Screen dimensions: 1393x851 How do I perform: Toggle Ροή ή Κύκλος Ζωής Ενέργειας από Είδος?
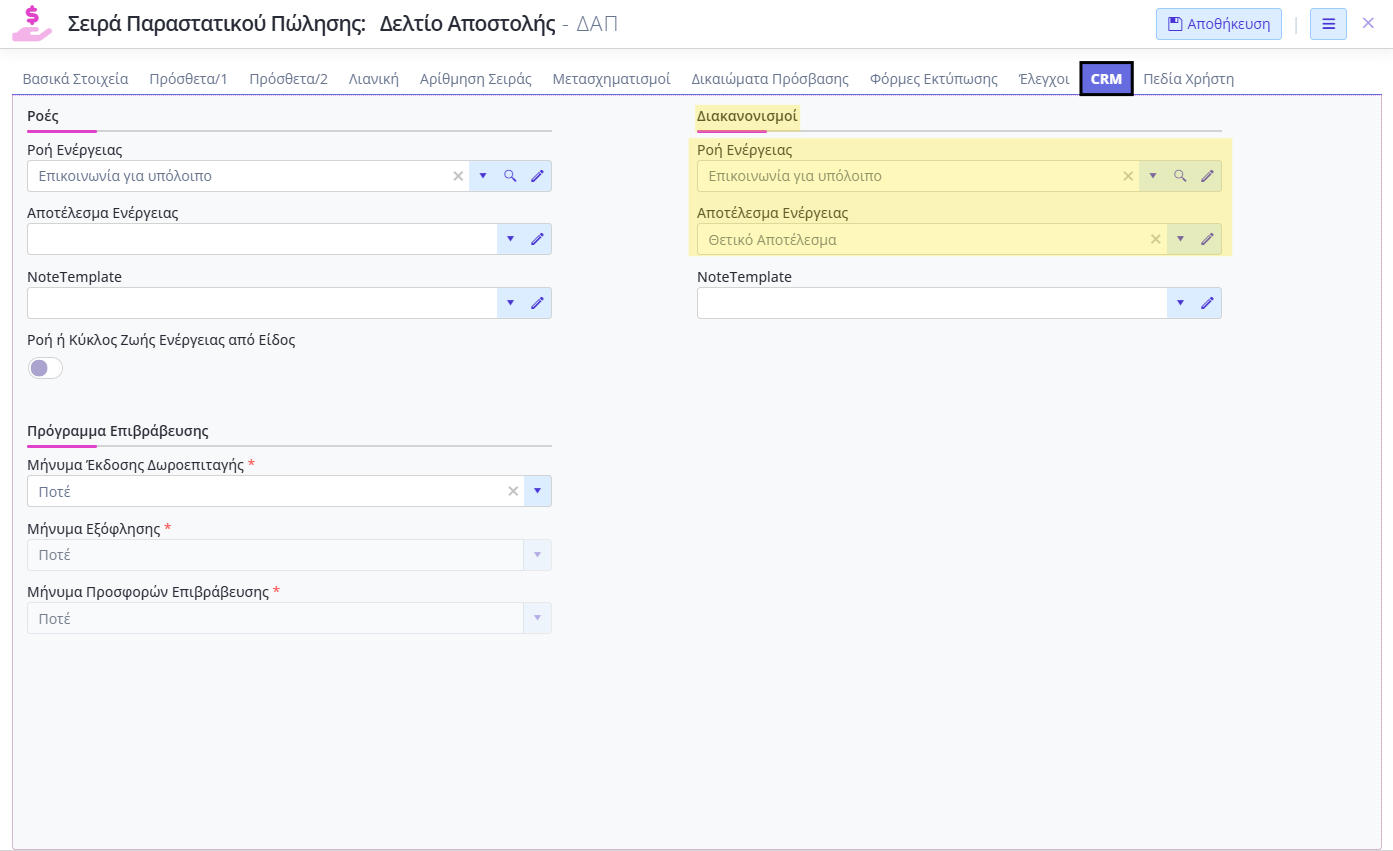tap(45, 368)
